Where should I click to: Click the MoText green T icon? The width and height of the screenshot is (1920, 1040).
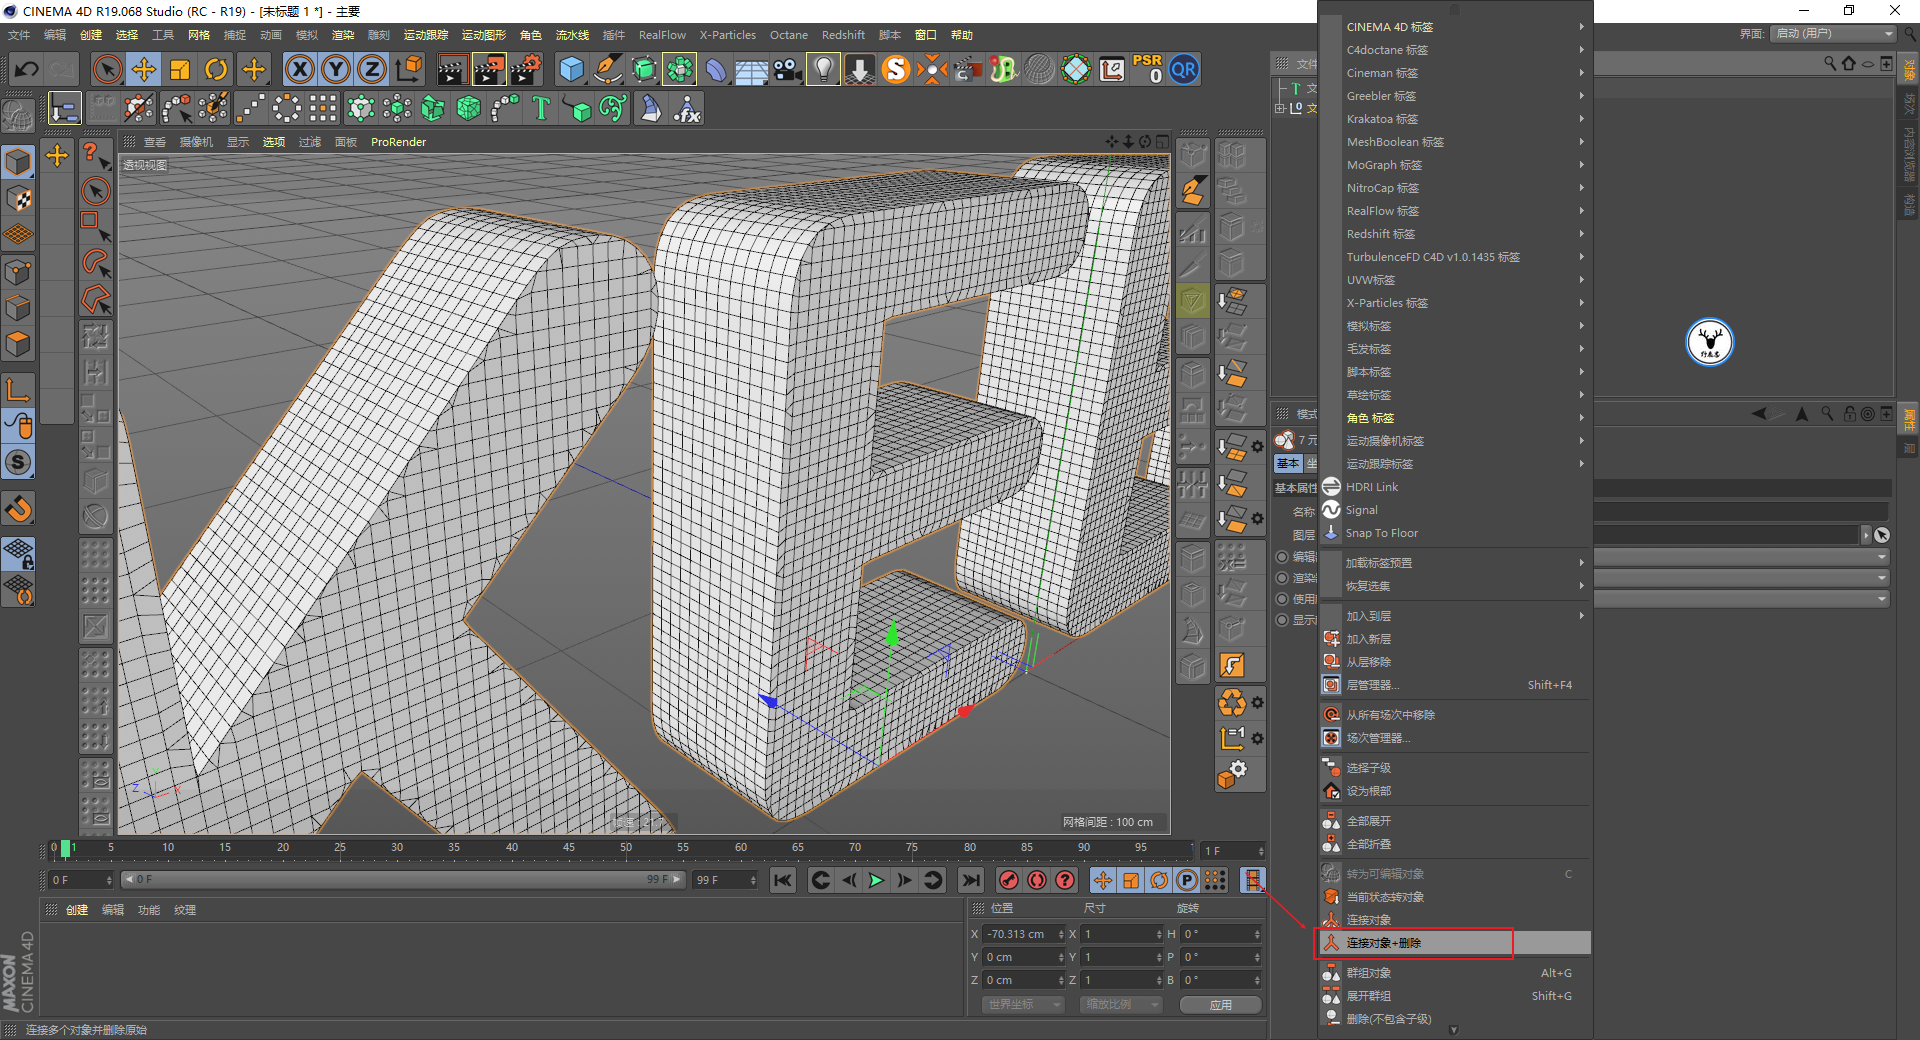click(x=541, y=108)
